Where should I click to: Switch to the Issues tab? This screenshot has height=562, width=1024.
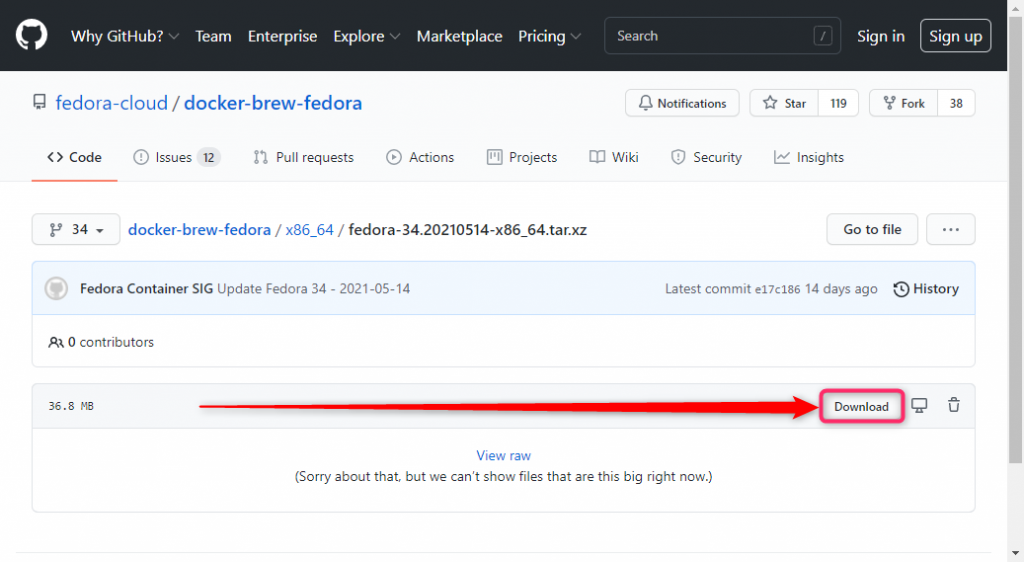(176, 157)
